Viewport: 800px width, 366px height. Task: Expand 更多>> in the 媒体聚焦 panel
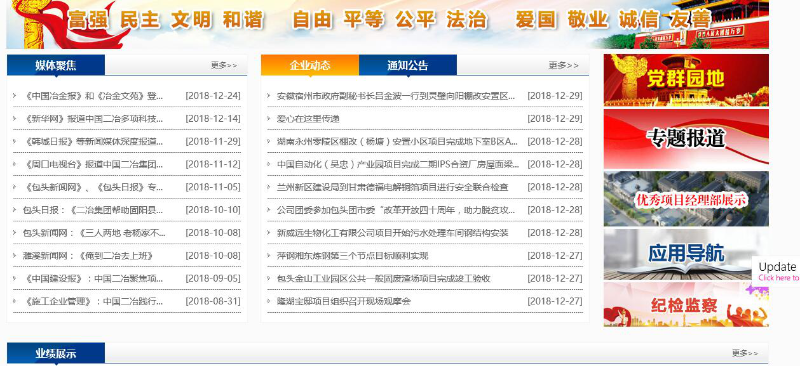(x=224, y=65)
